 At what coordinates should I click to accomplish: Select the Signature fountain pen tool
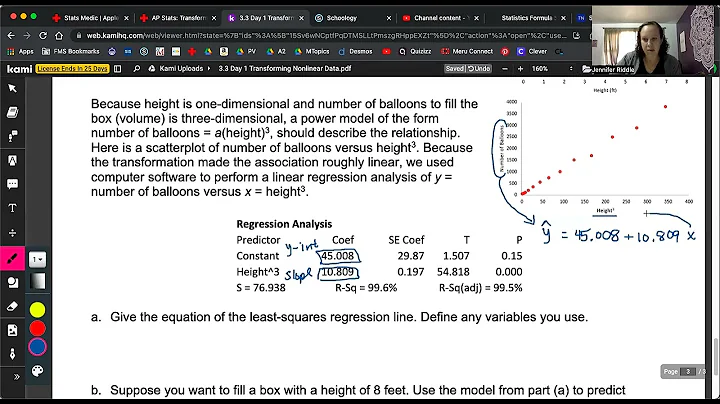(x=12, y=354)
